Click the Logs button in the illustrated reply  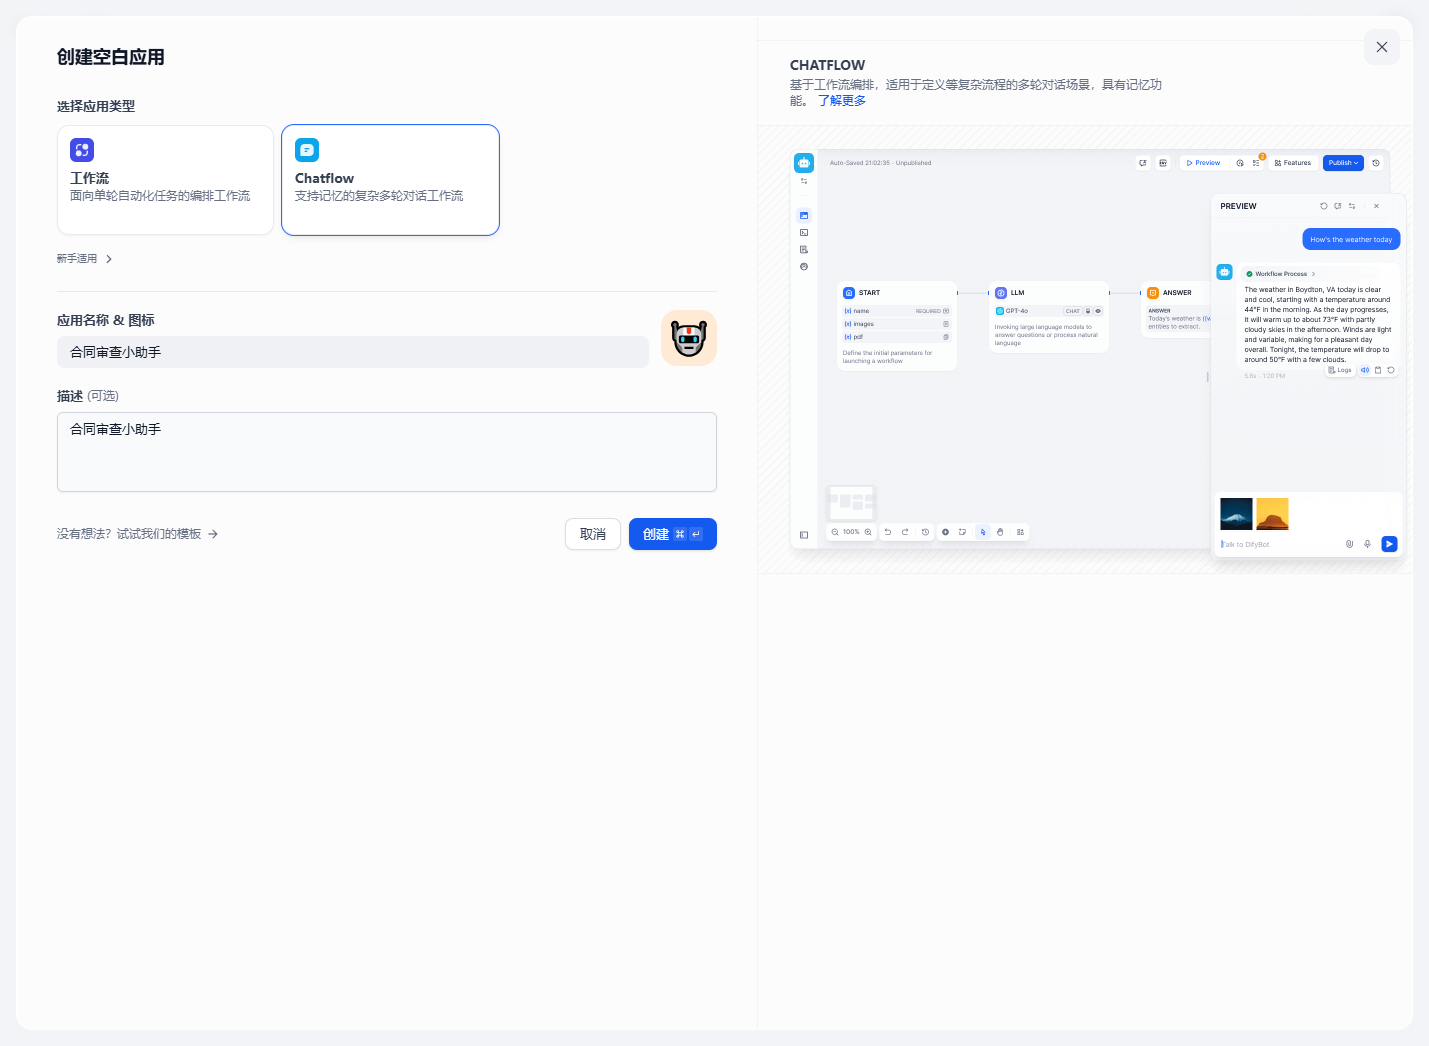(1340, 370)
